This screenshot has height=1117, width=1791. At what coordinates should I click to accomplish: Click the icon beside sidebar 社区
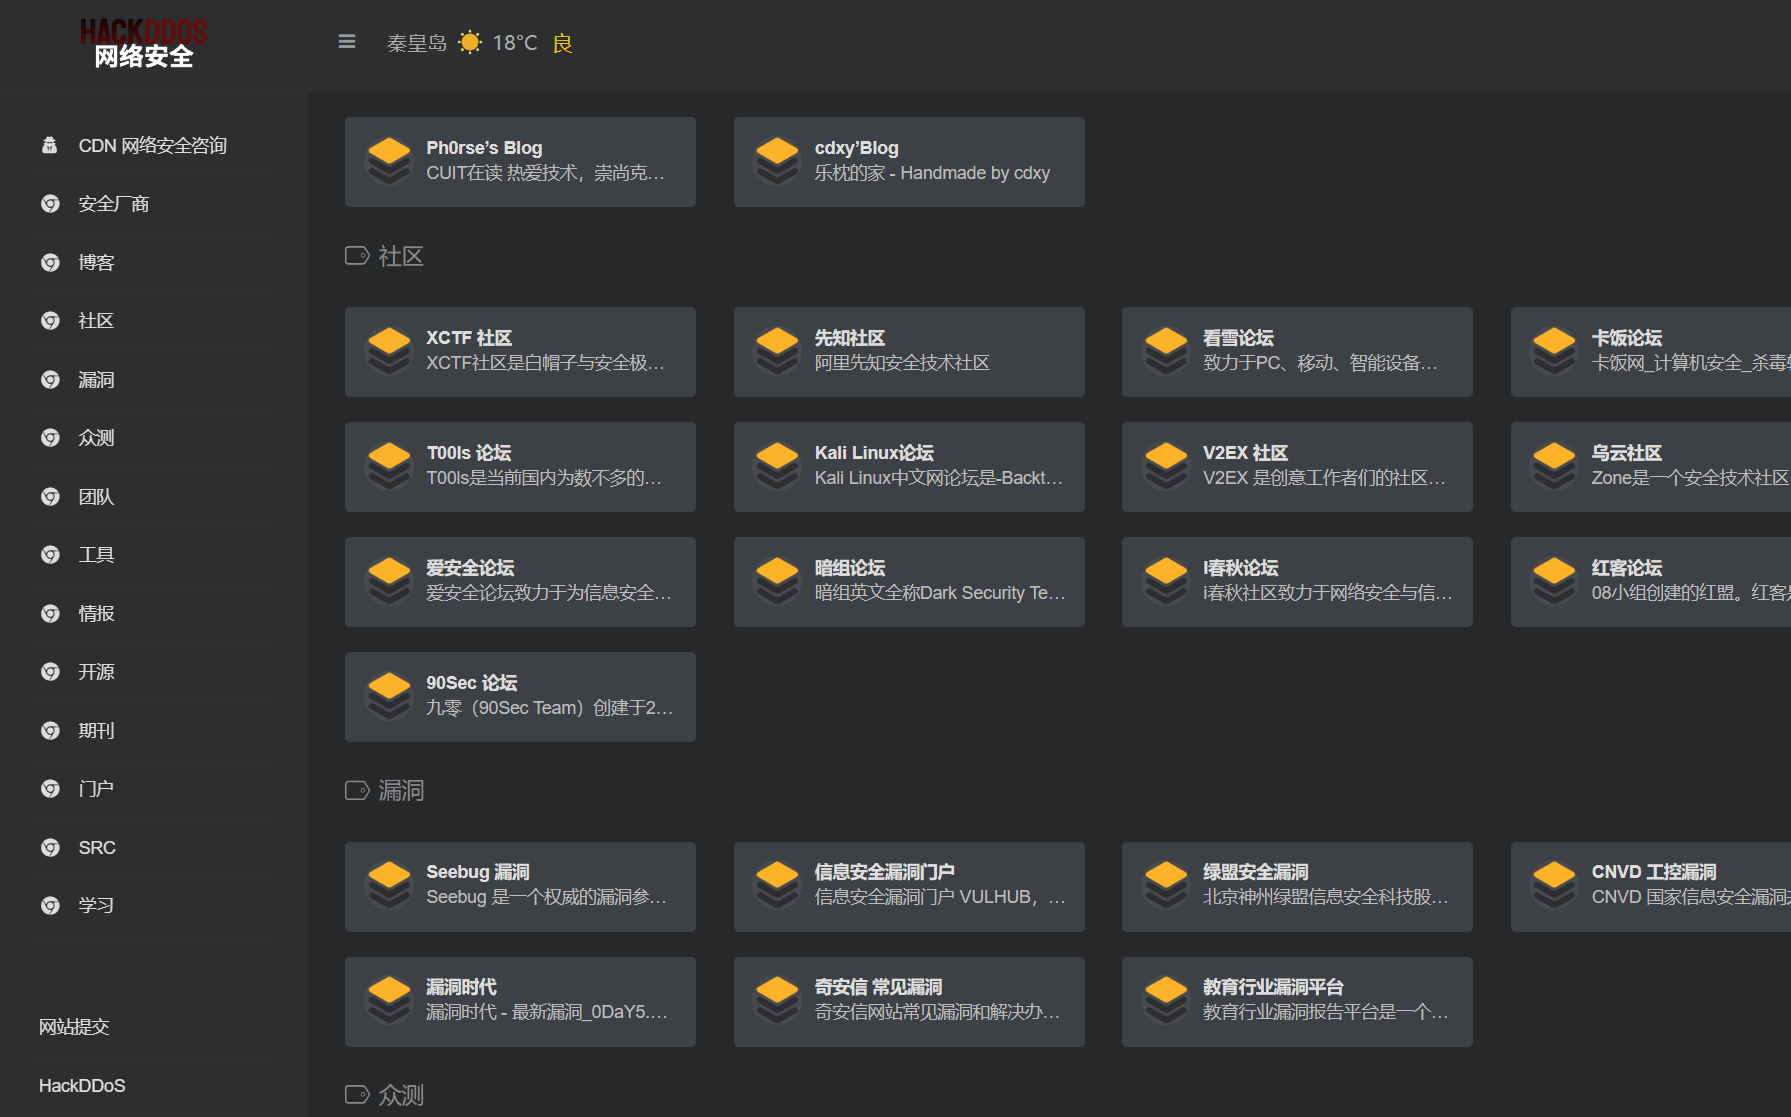tap(50, 321)
